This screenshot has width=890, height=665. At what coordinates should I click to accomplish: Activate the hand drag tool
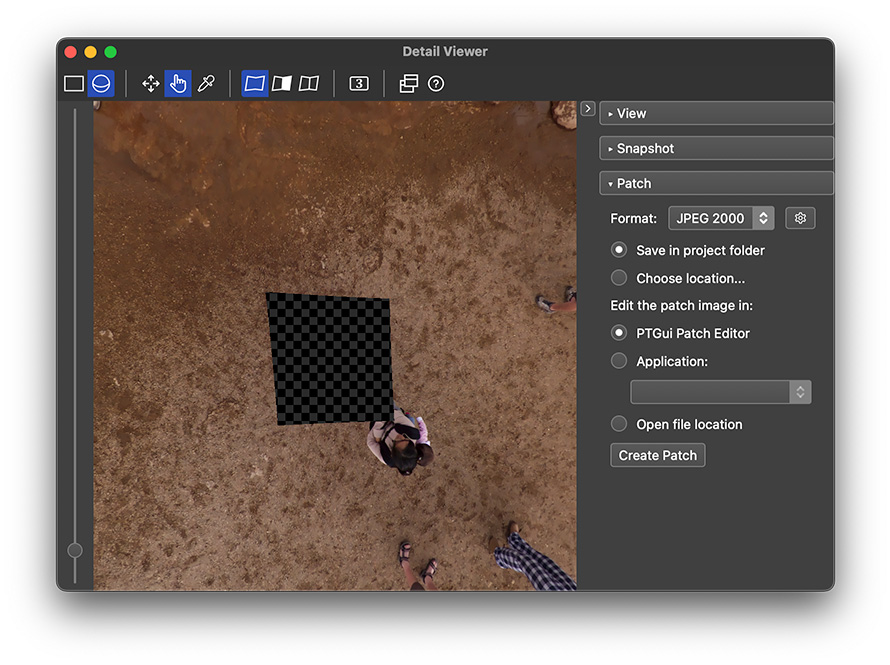(x=178, y=83)
